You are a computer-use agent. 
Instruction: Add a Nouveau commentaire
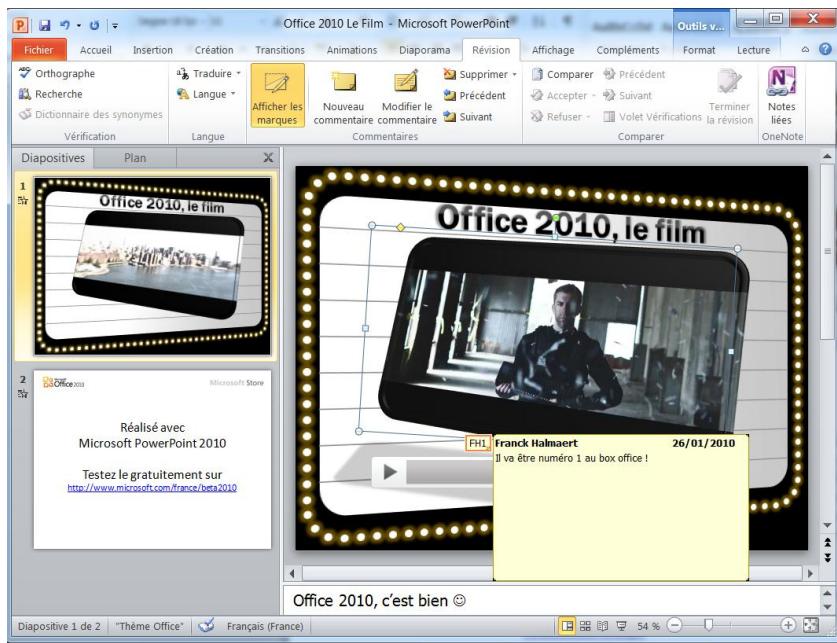click(x=343, y=97)
